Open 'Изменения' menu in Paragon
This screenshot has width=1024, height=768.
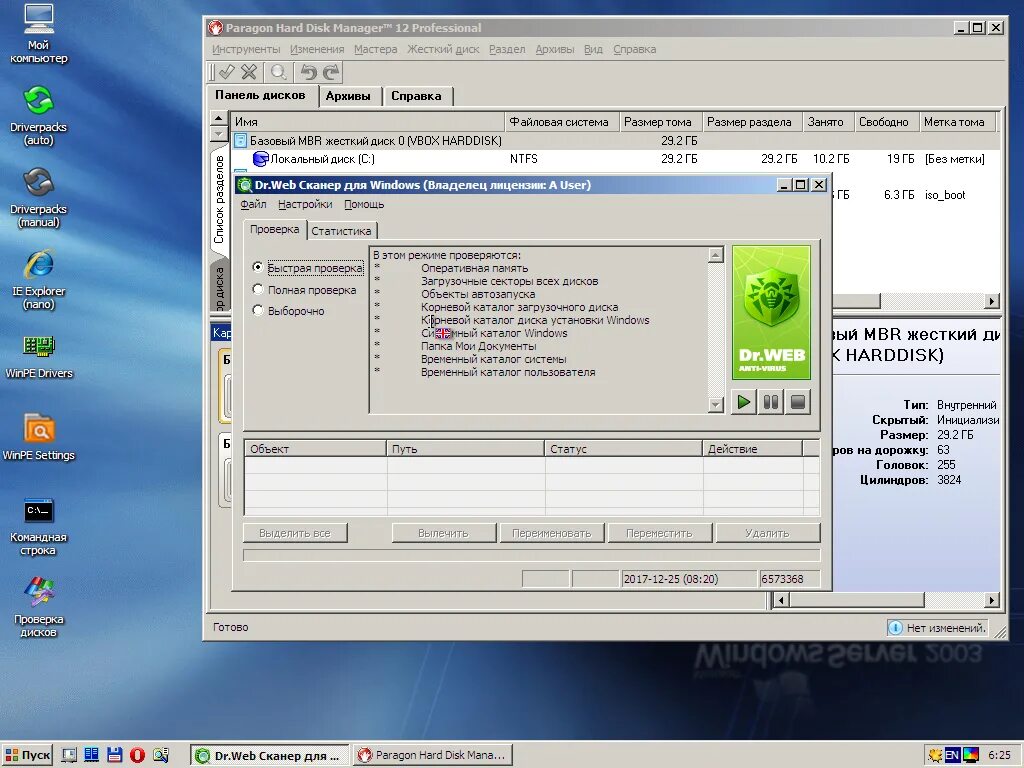click(317, 49)
